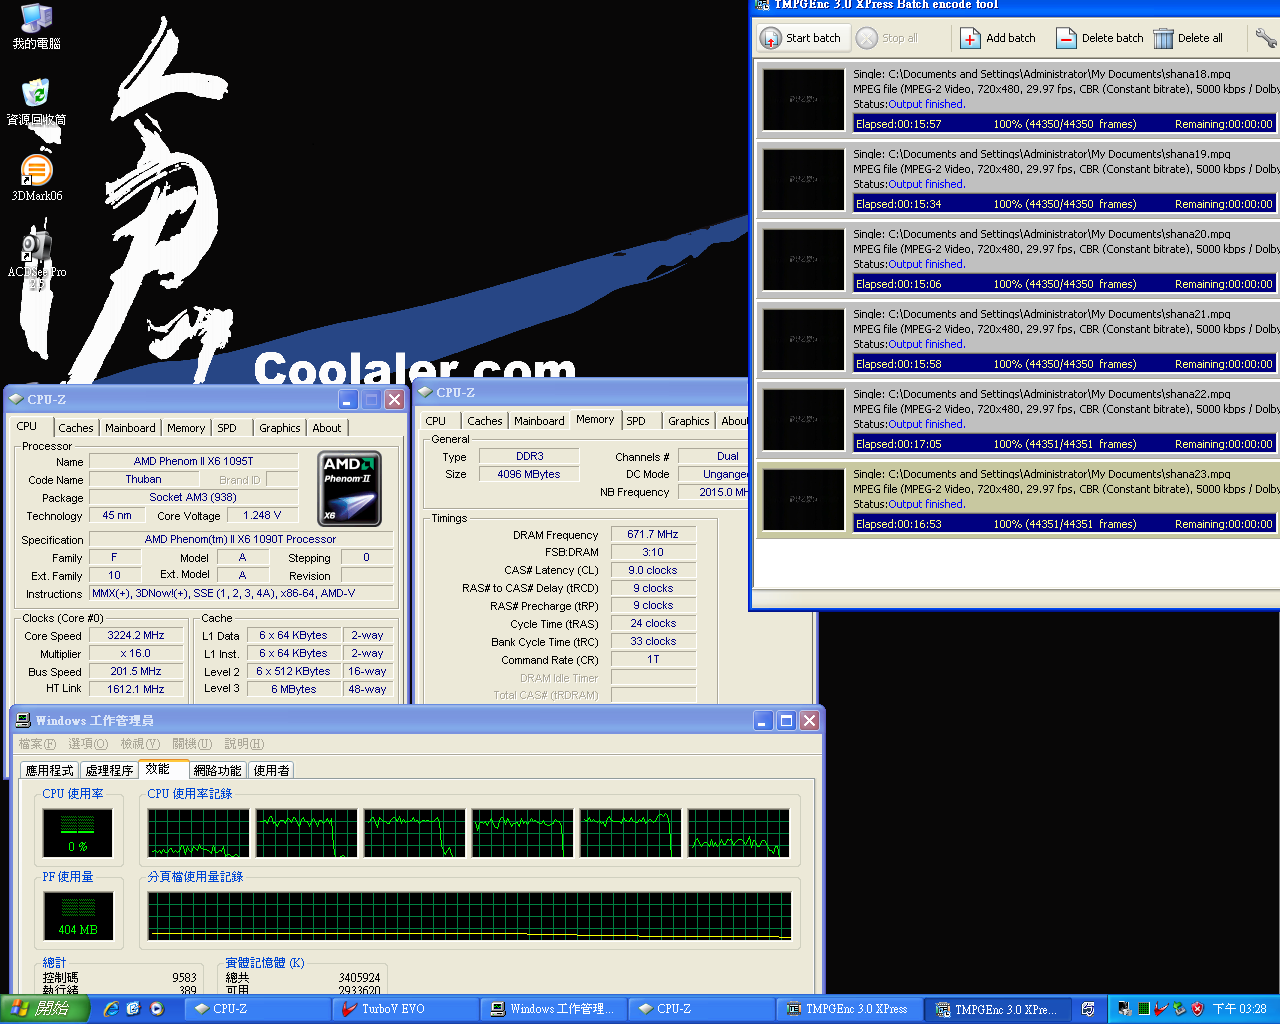
Task: Launch the media player quick launch icon
Action: pos(157,1009)
